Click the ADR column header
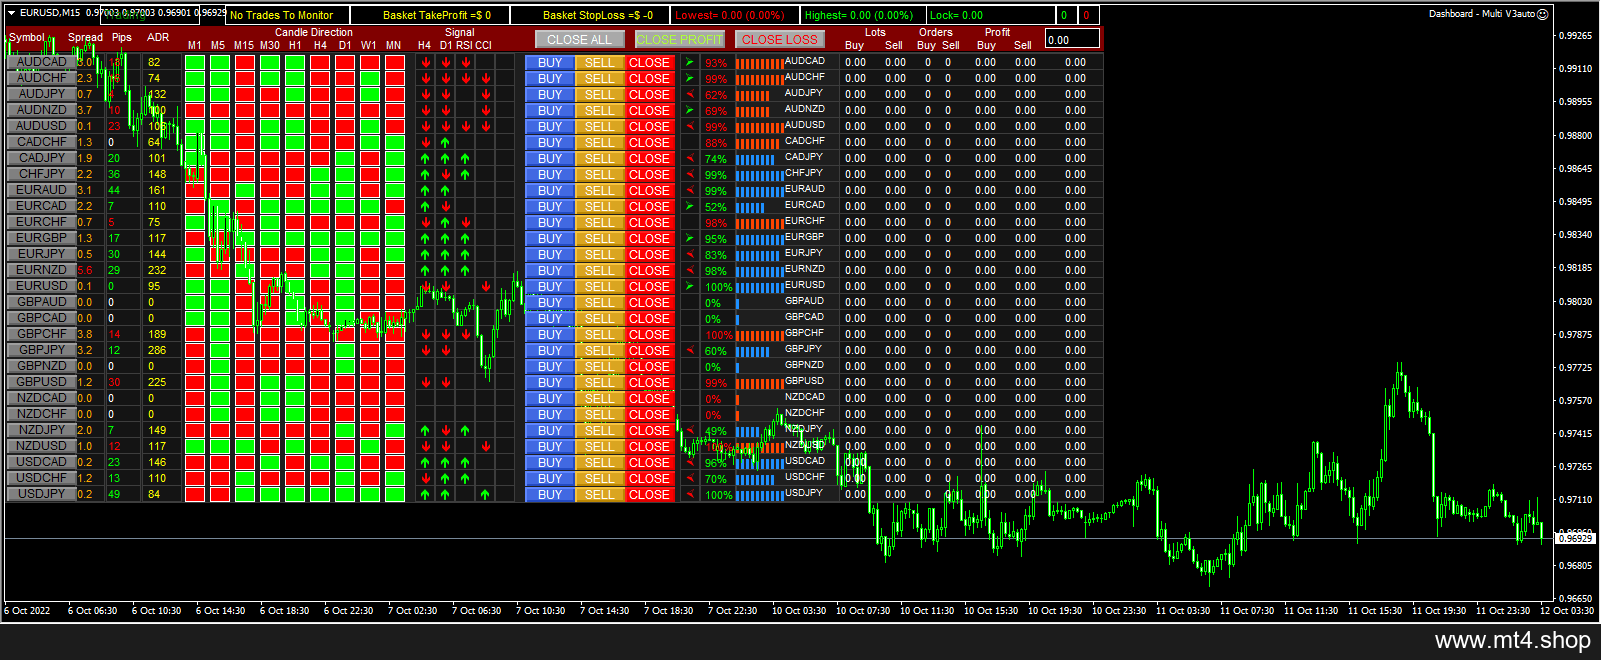This screenshot has width=1601, height=660. pos(158,38)
